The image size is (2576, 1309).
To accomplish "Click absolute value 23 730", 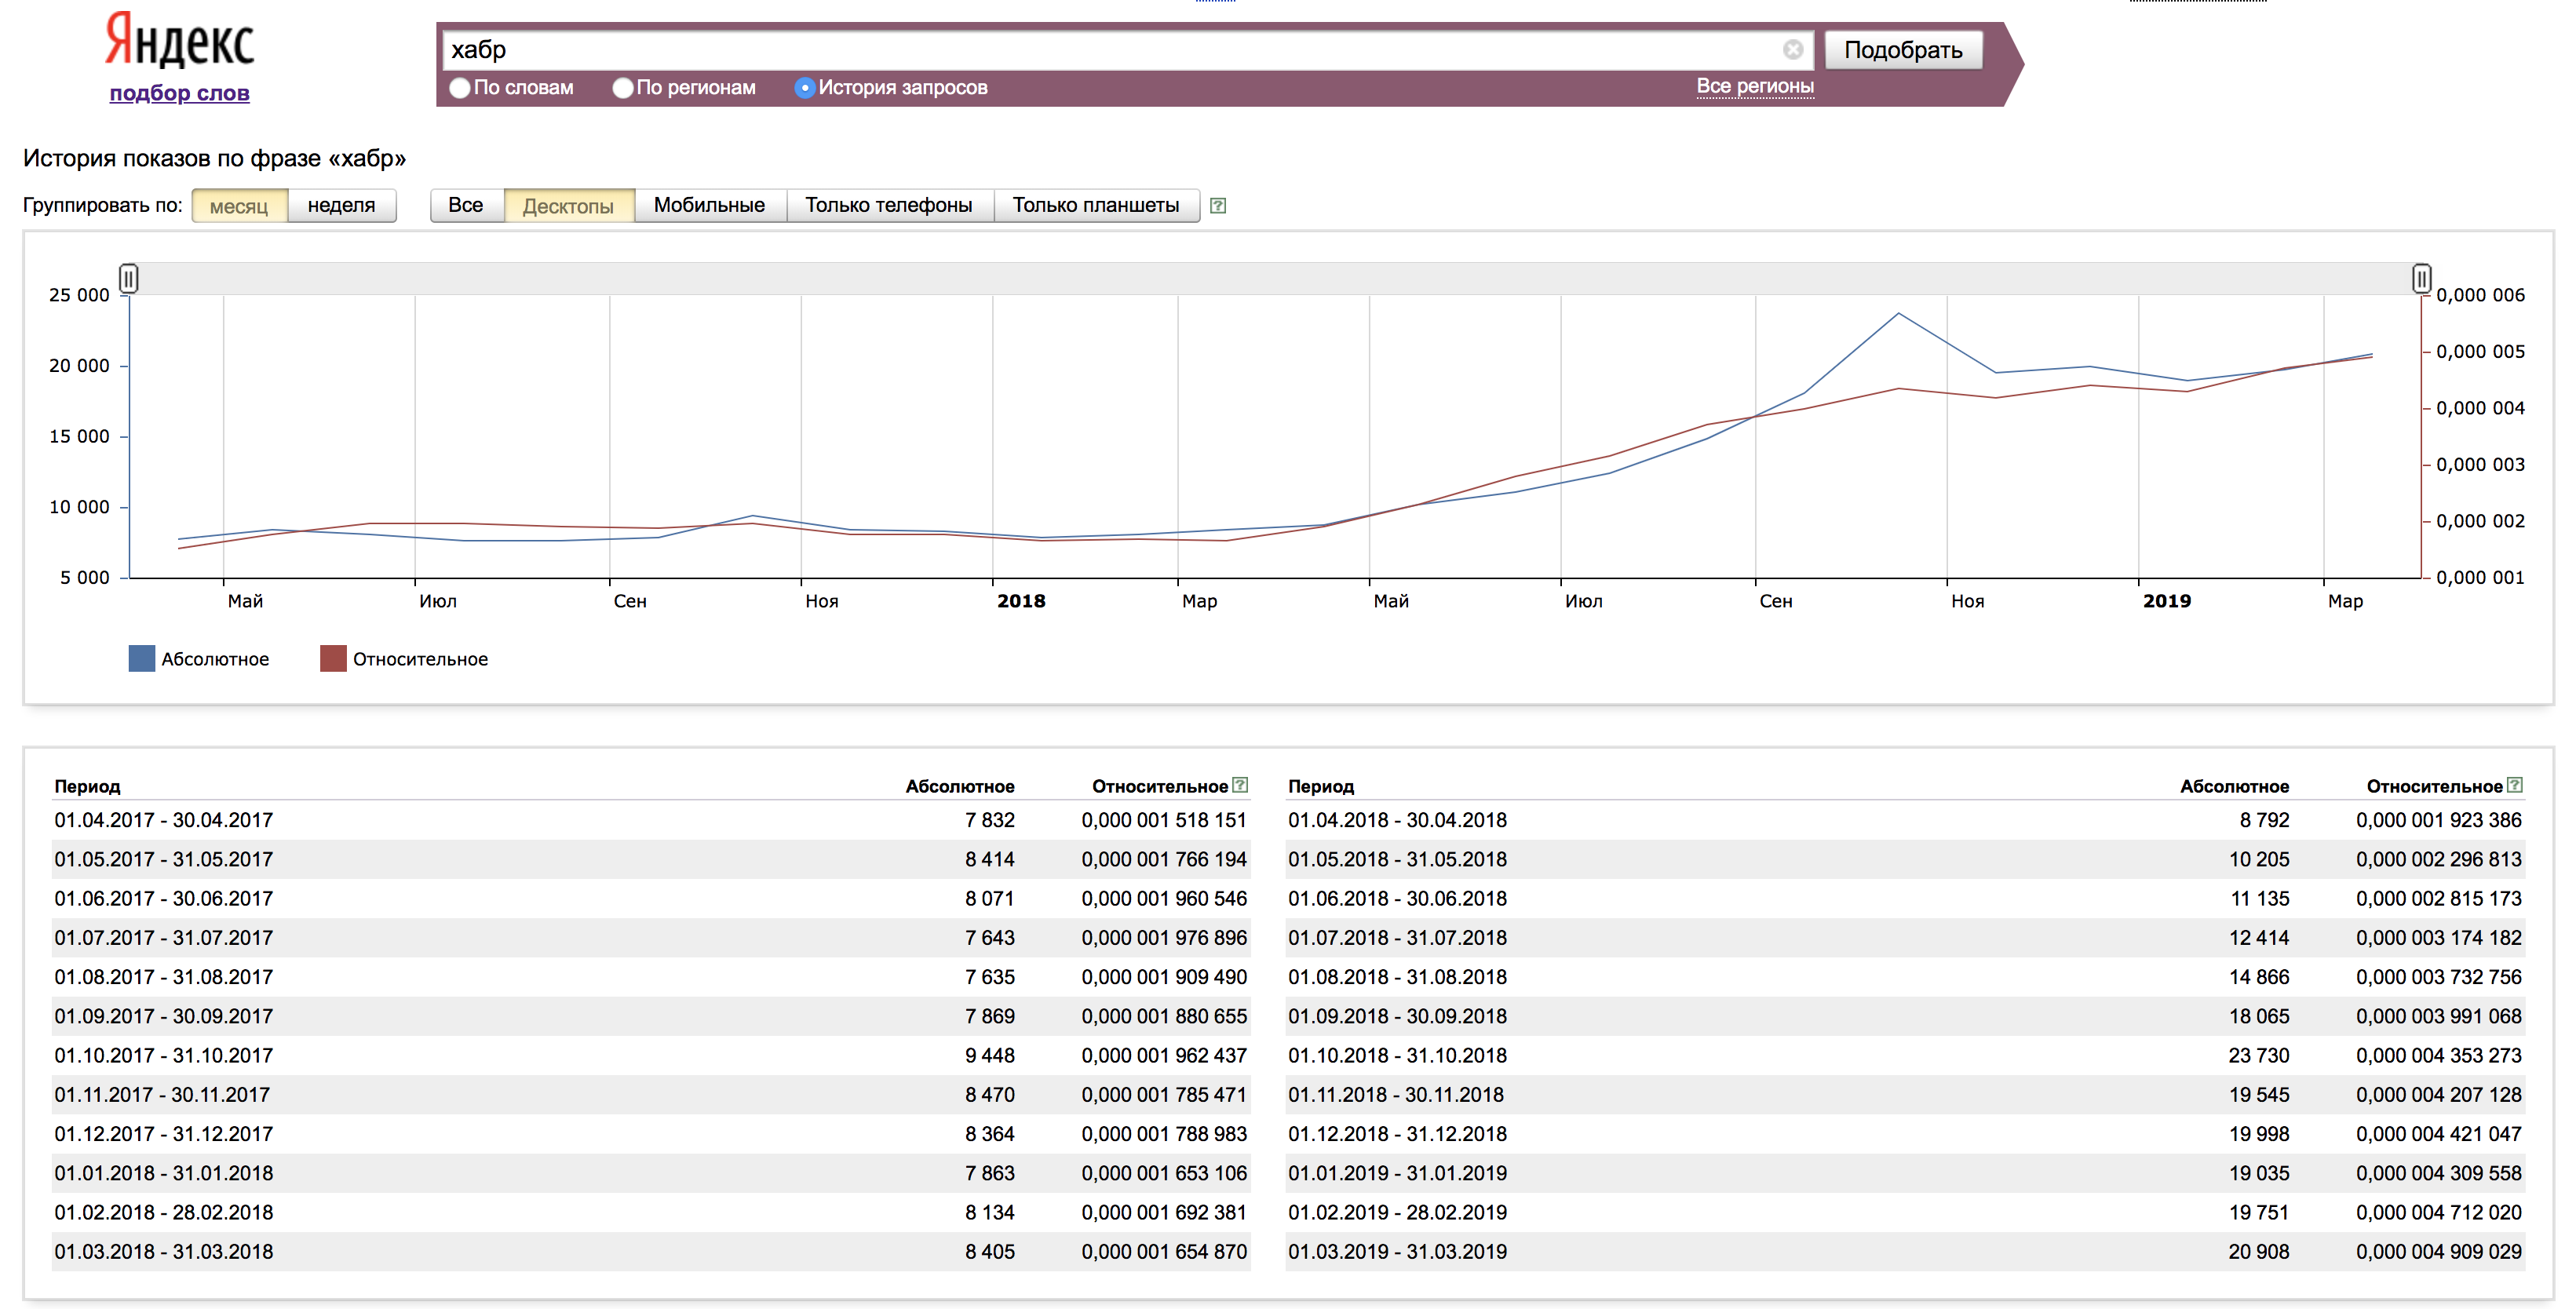I will (2259, 1055).
